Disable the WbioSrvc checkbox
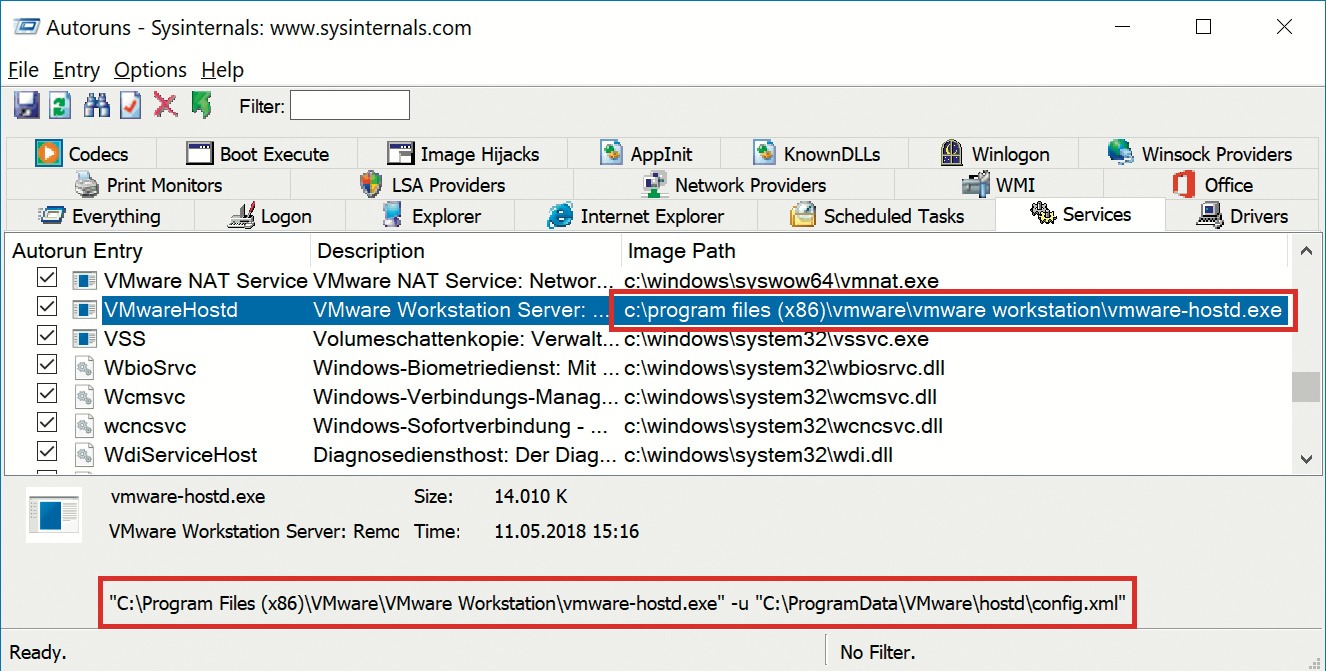This screenshot has width=1326, height=671. (x=47, y=367)
